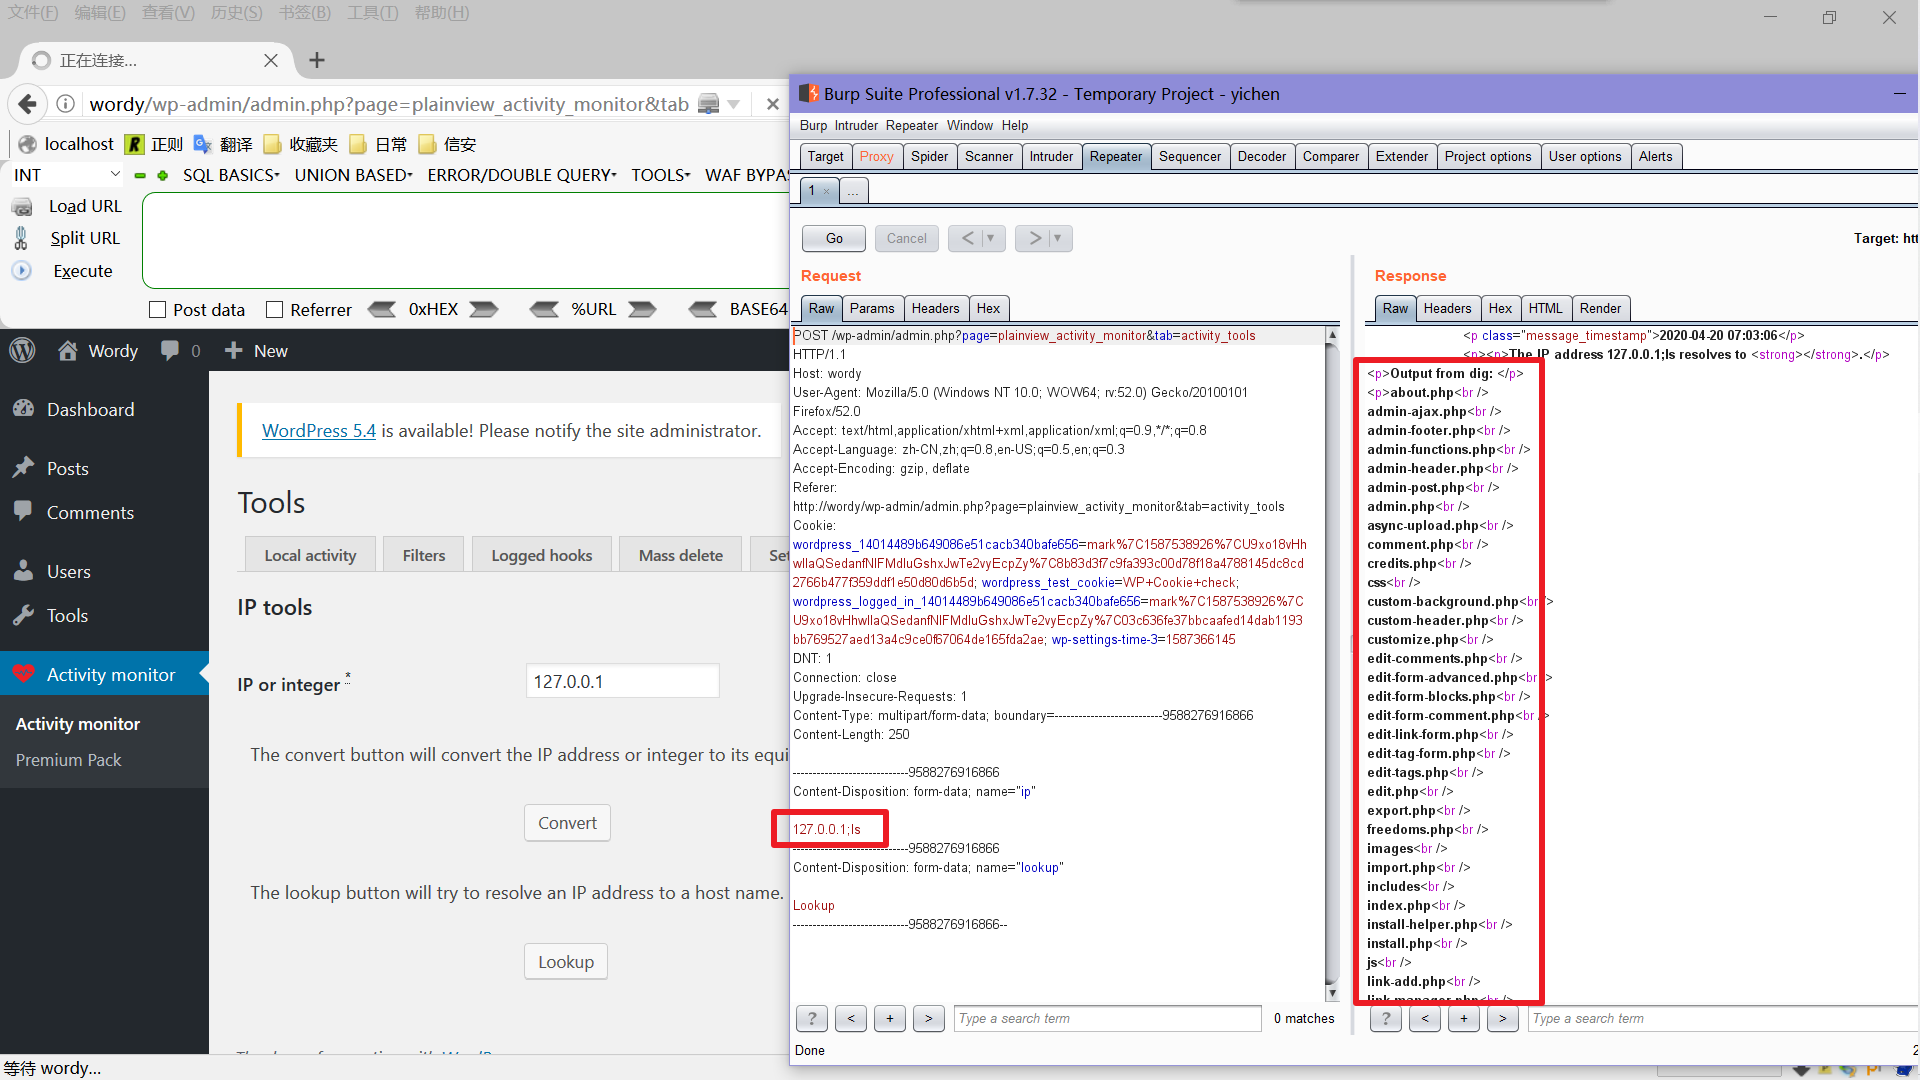Click the %URL left arrow decoder
This screenshot has width=1920, height=1080.
(544, 310)
